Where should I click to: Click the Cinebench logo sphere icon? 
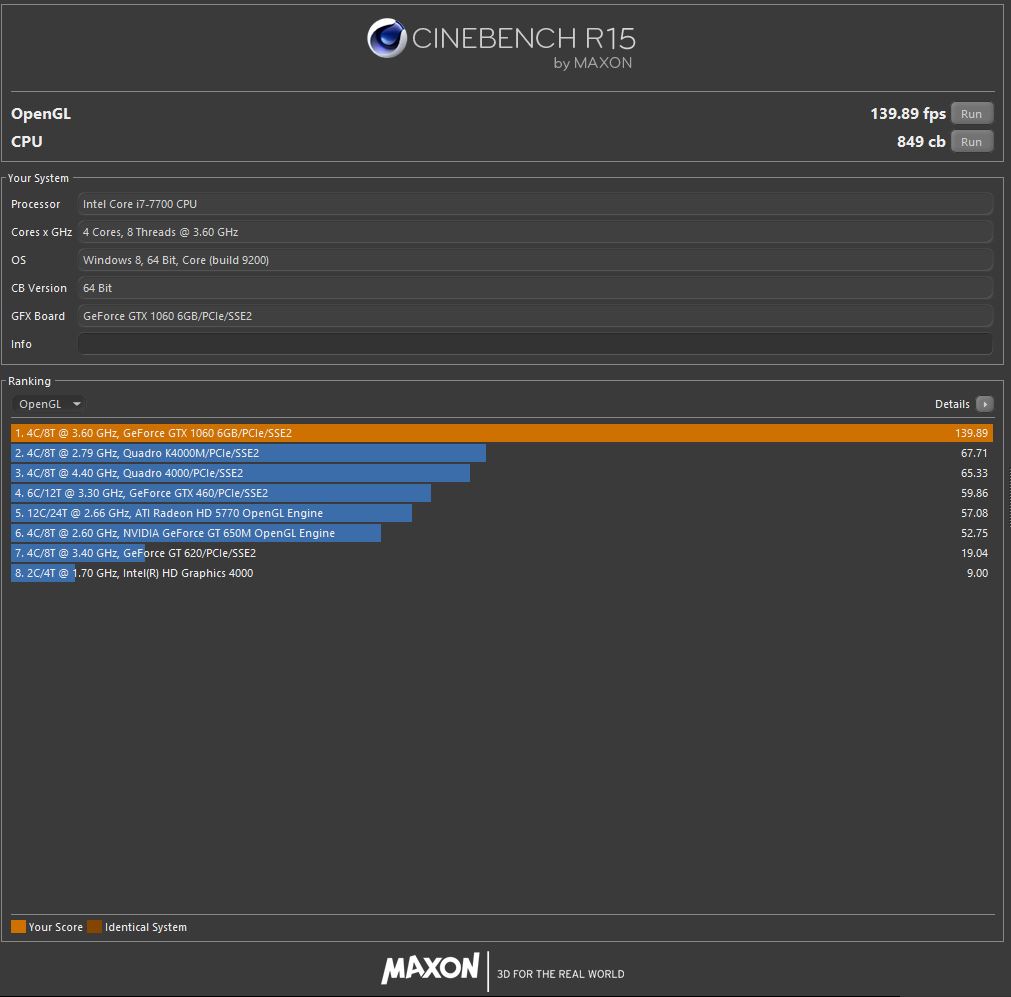coord(387,38)
